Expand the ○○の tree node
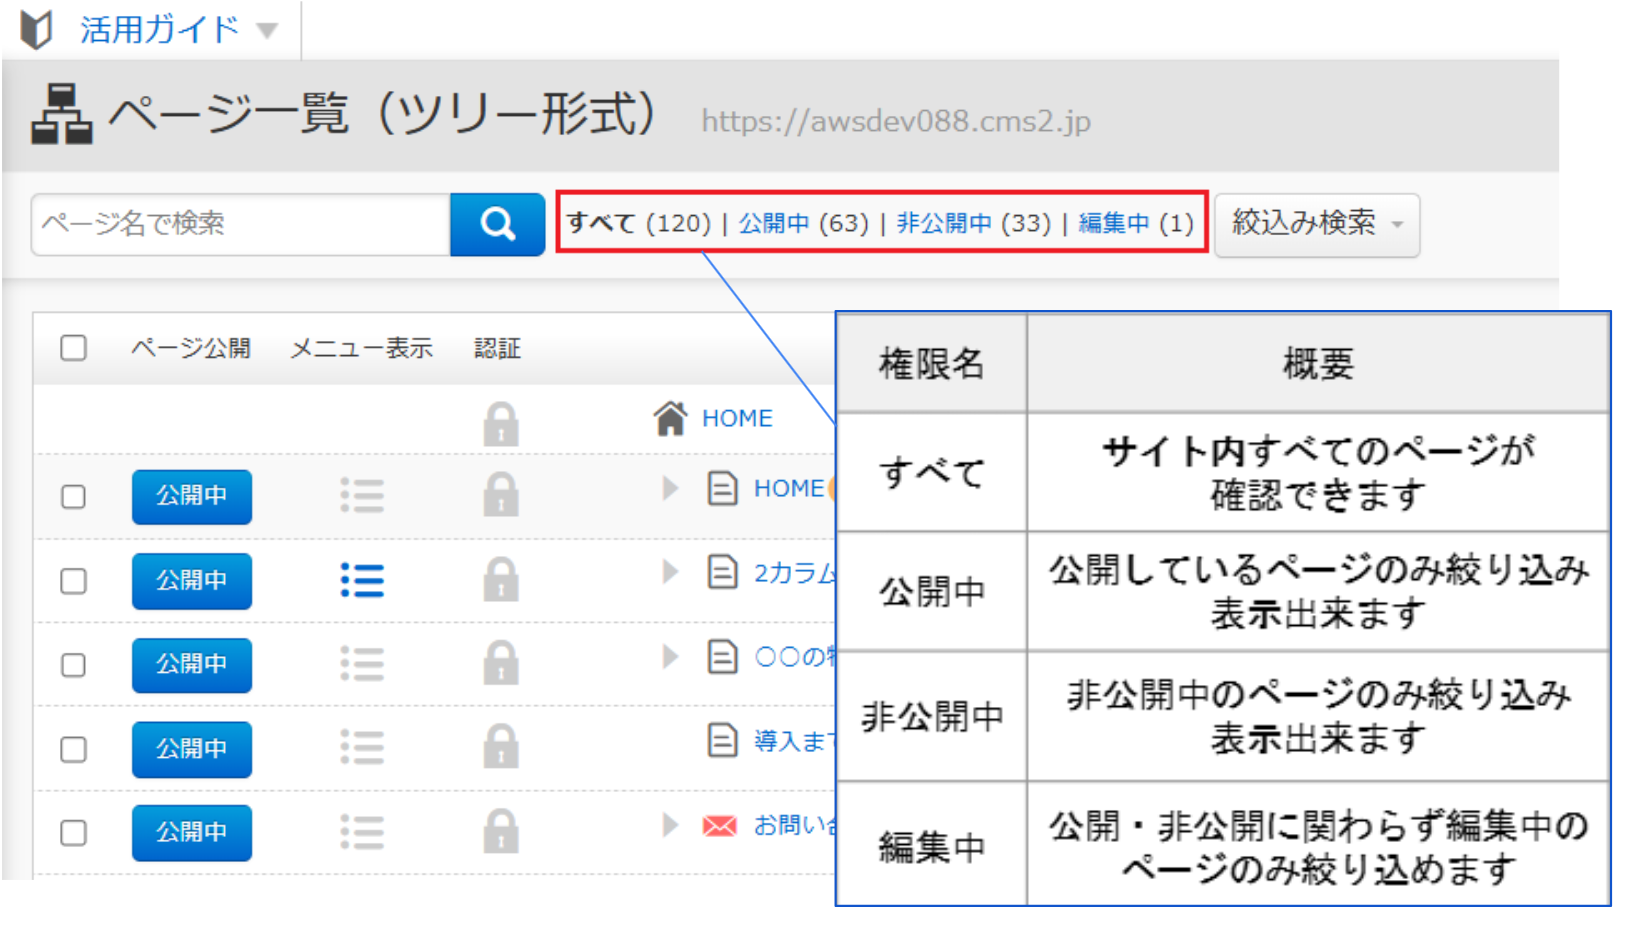The height and width of the screenshot is (935, 1644). tap(670, 656)
